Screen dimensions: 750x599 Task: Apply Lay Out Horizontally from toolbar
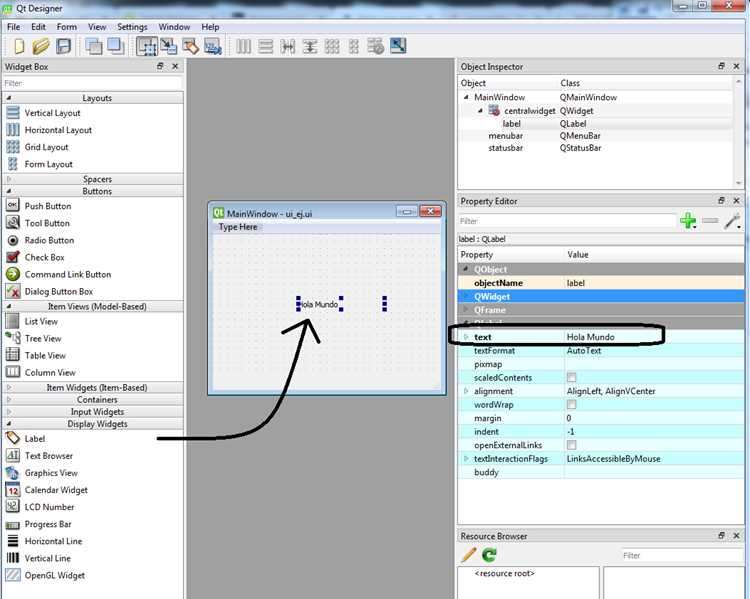point(243,46)
